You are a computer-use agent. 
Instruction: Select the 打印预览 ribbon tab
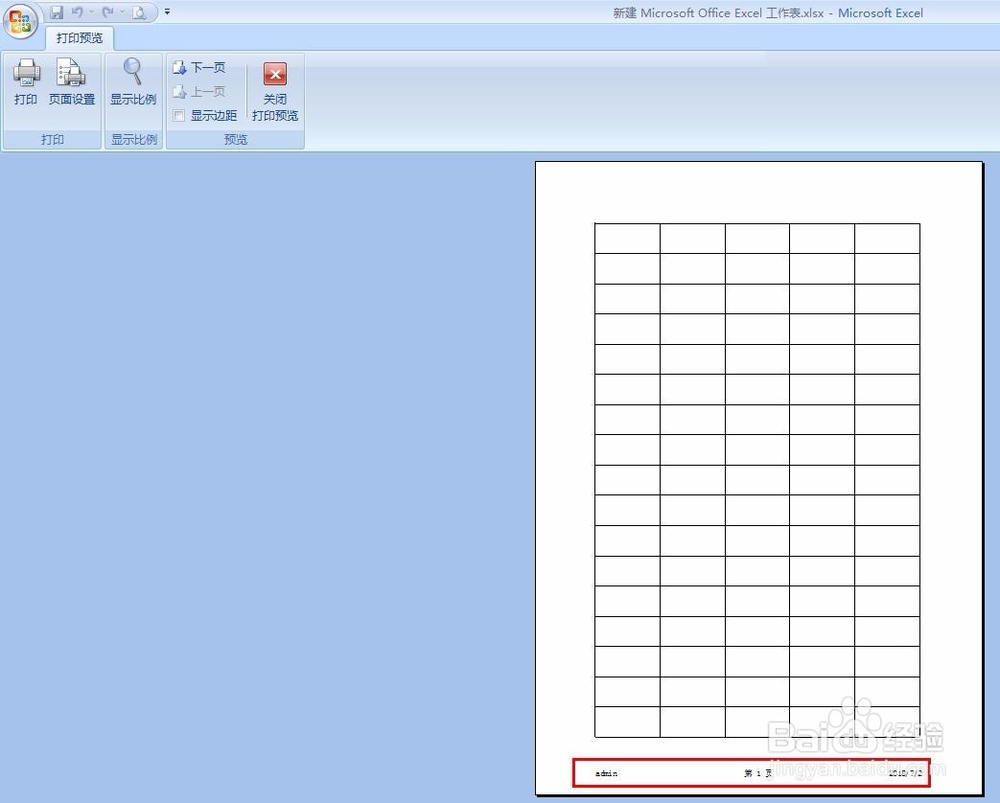tap(79, 38)
